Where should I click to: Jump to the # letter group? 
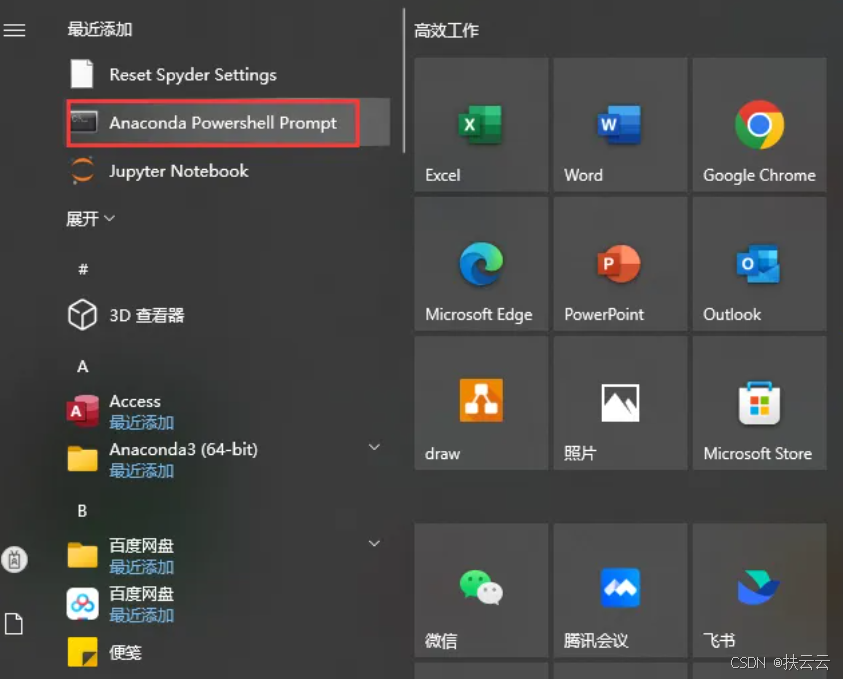[x=83, y=269]
